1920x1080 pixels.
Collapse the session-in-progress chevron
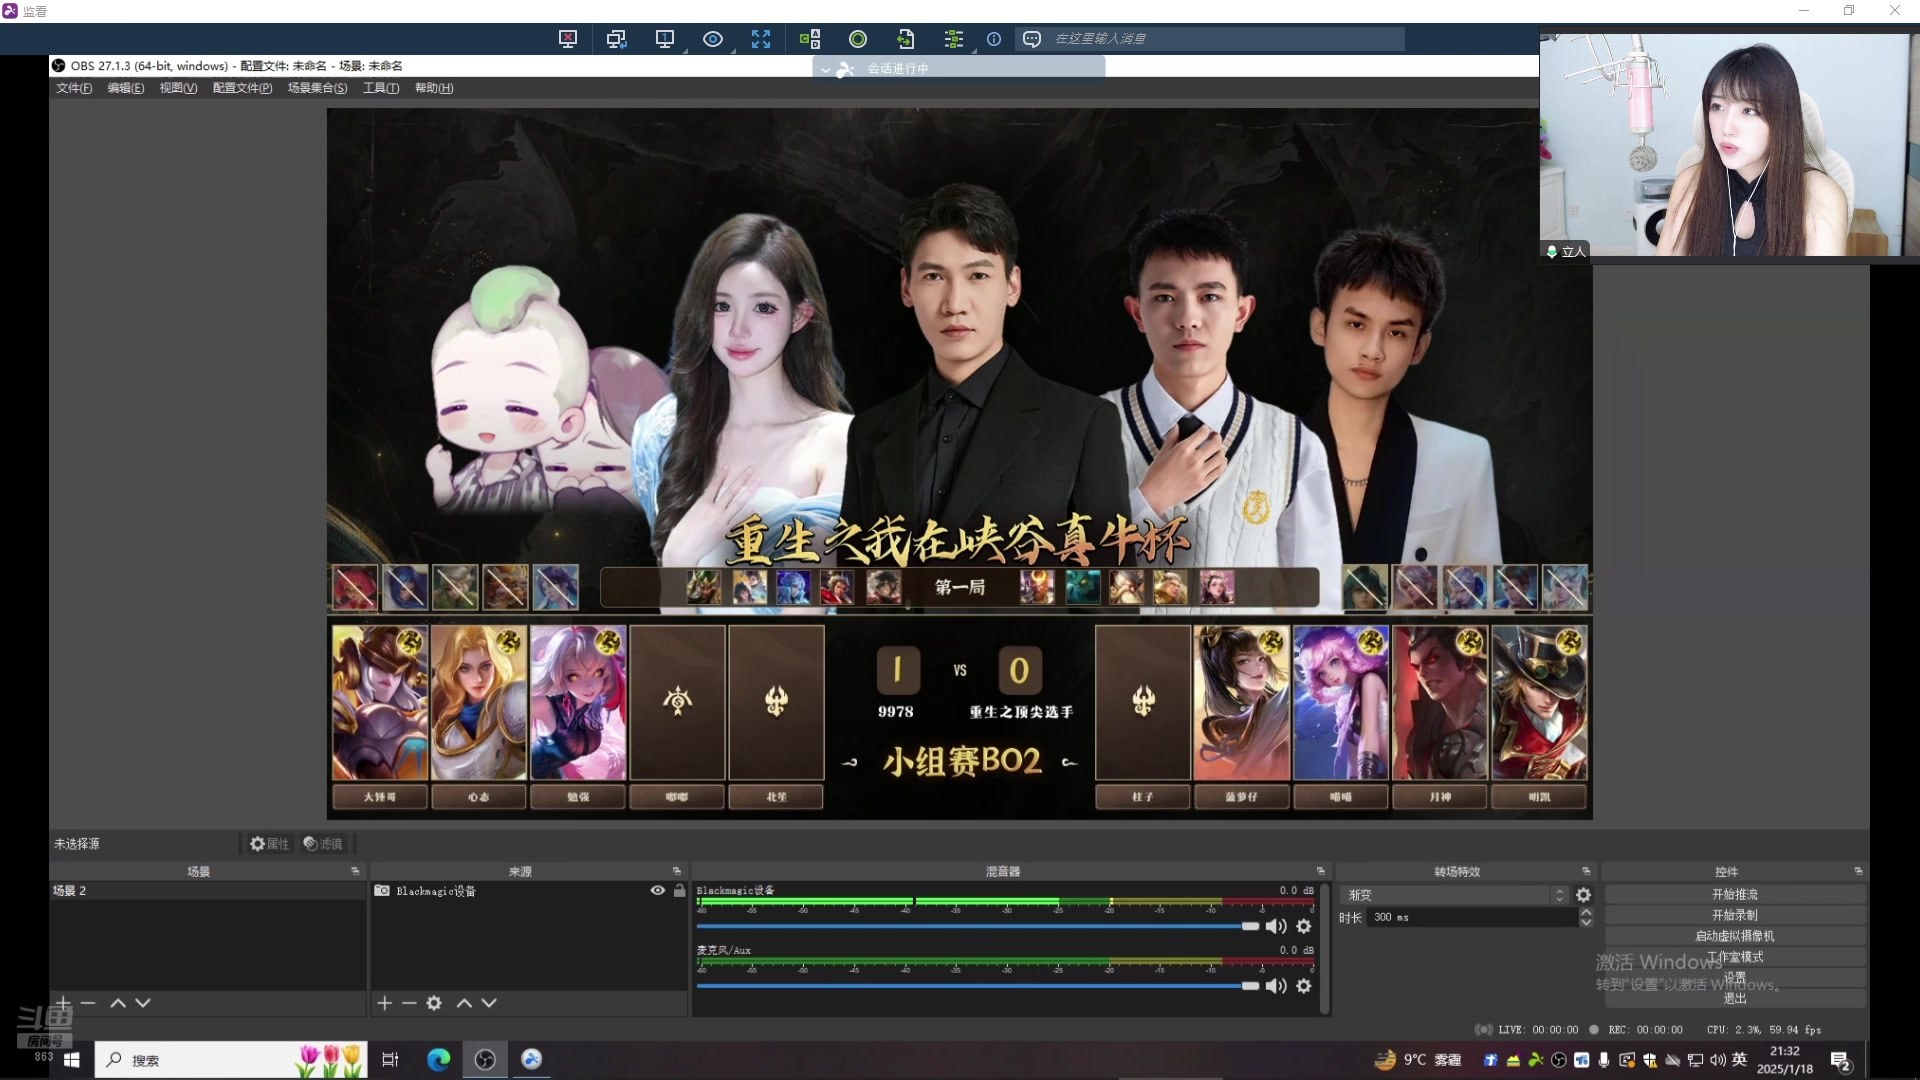825,69
